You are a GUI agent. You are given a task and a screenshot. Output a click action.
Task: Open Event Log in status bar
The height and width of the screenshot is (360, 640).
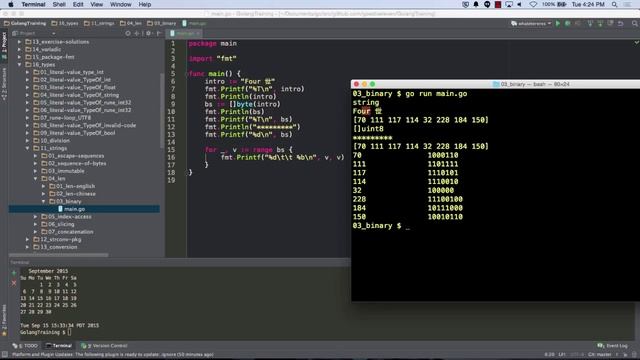coord(612,346)
